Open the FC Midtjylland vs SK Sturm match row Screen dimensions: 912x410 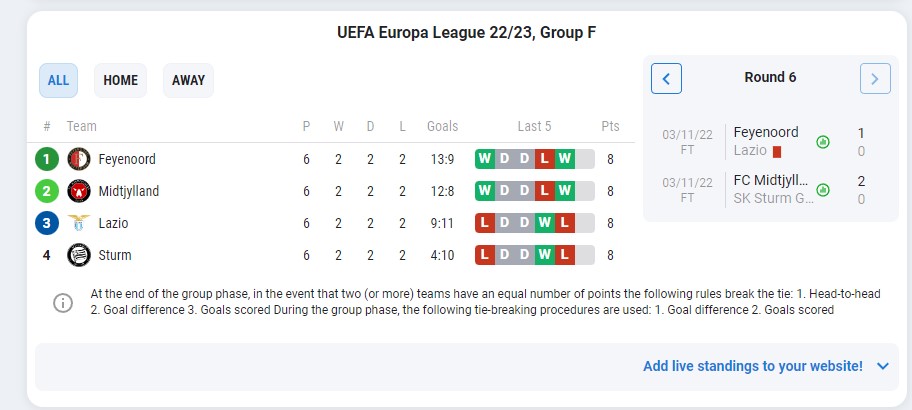[771, 190]
